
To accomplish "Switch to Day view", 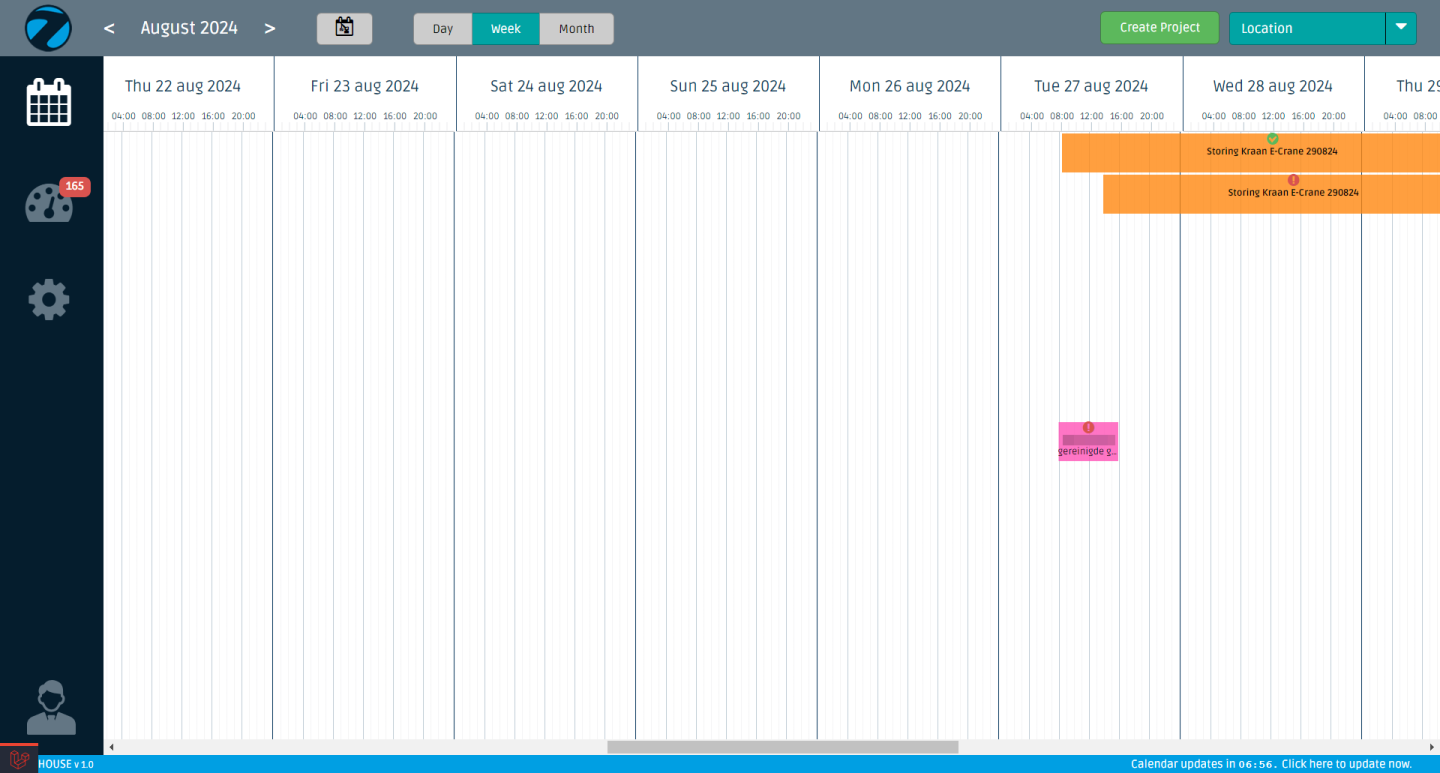I will tap(443, 29).
